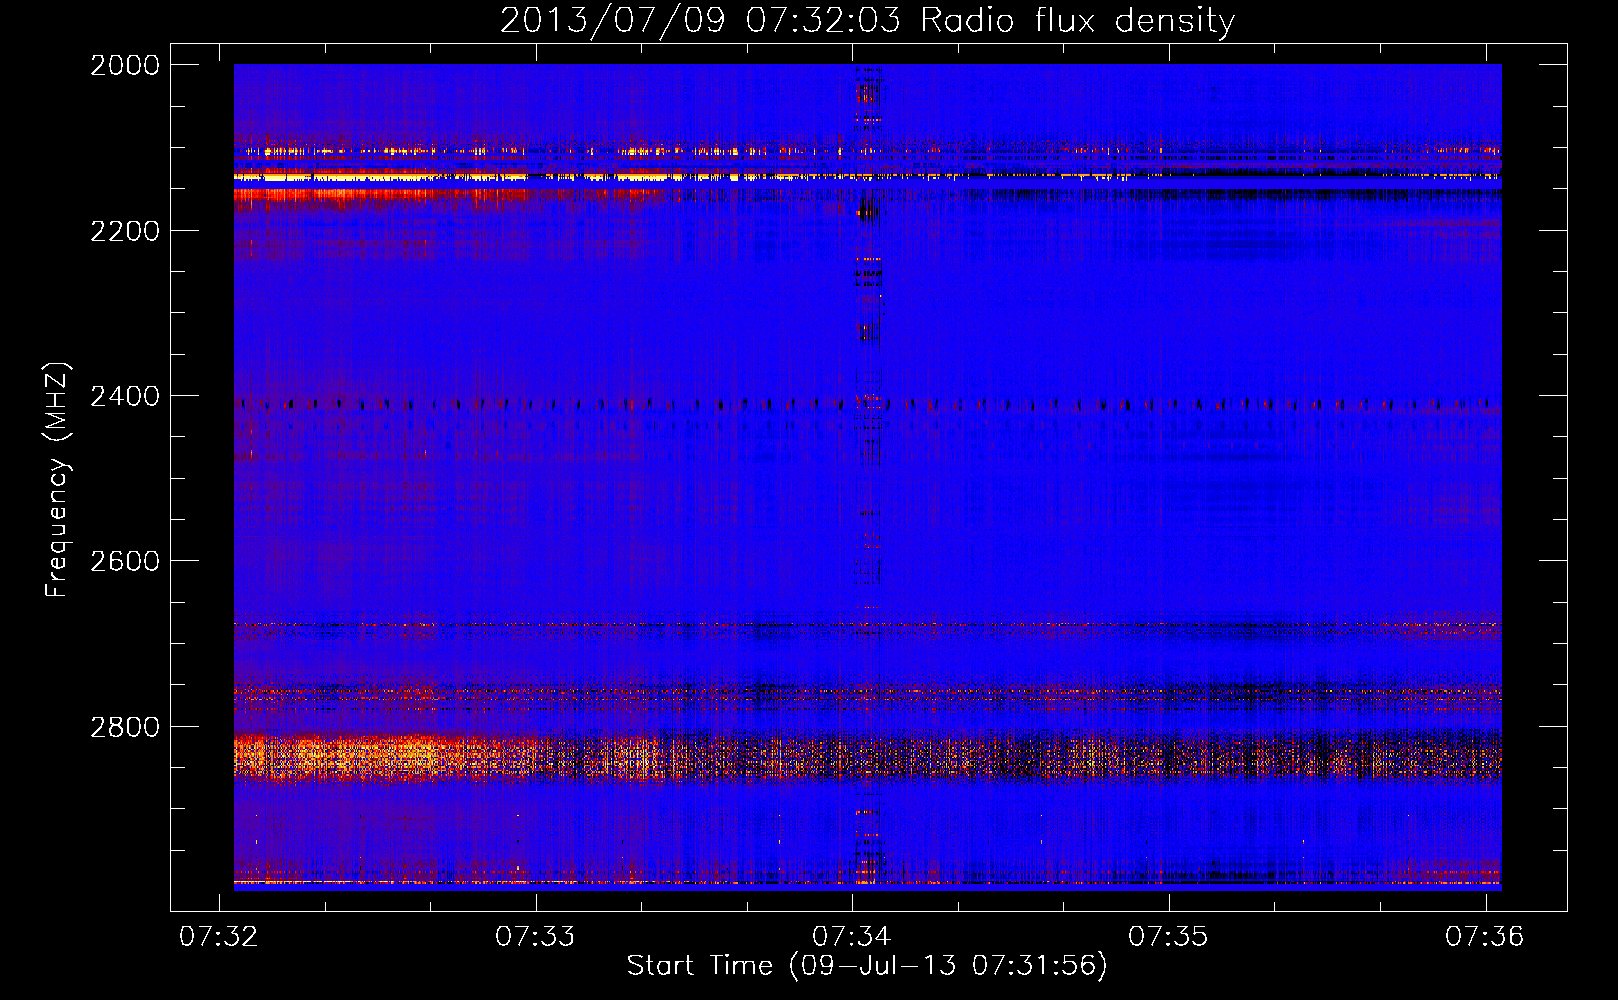Click the 07:35 time tick label
This screenshot has width=1618, height=1000.
coord(1168,936)
